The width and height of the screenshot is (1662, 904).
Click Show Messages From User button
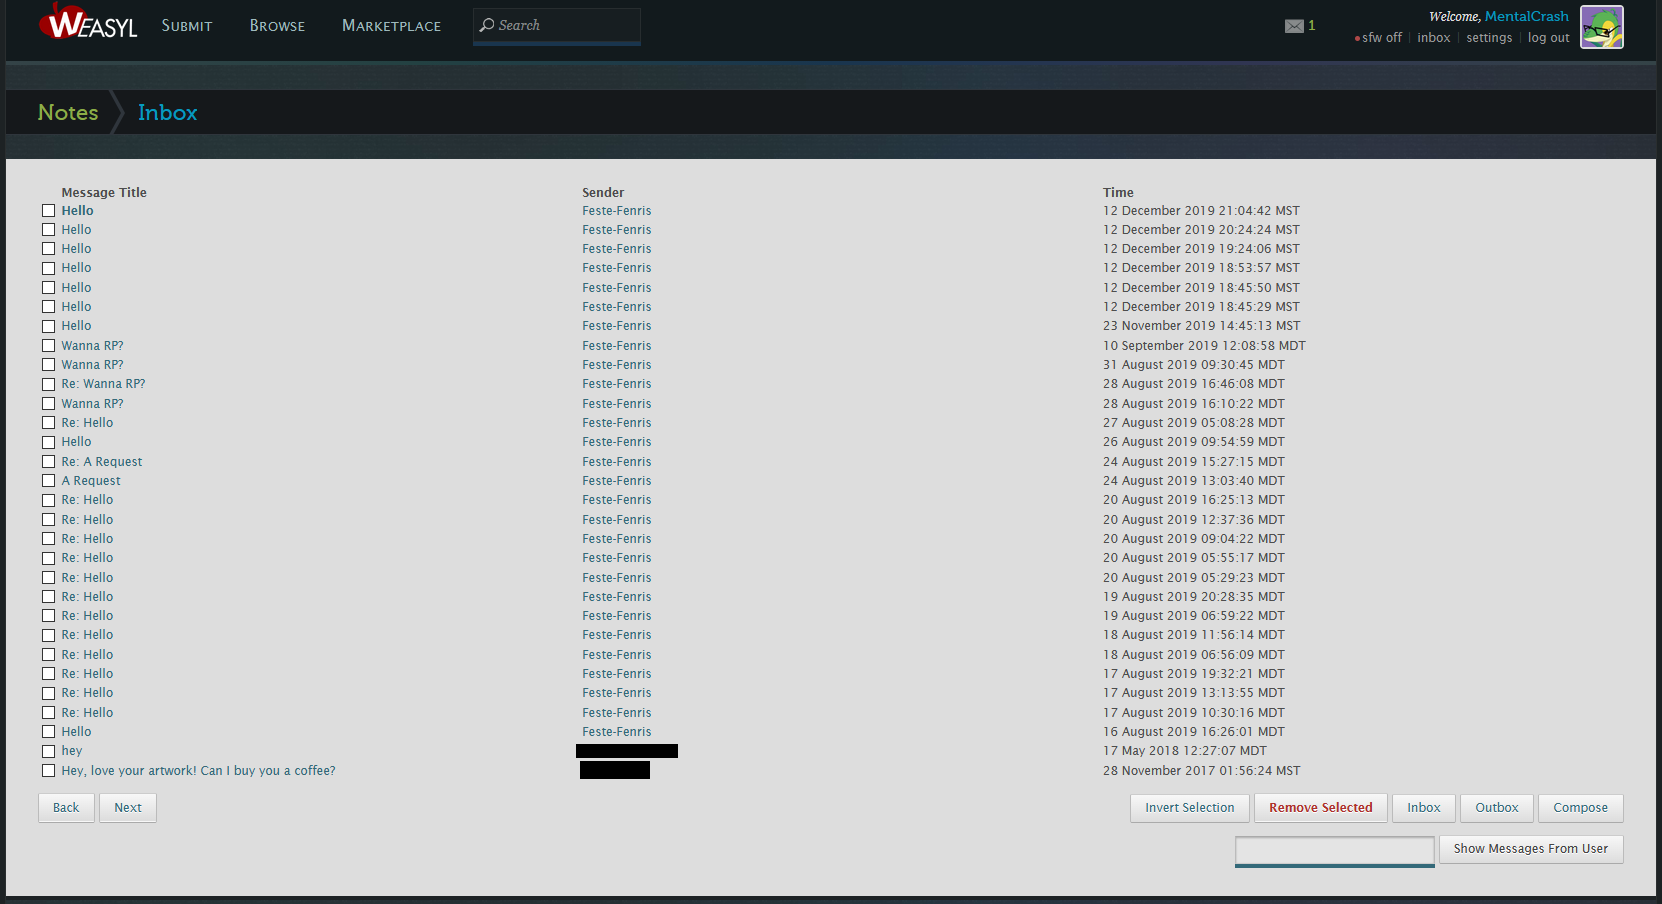pos(1530,849)
